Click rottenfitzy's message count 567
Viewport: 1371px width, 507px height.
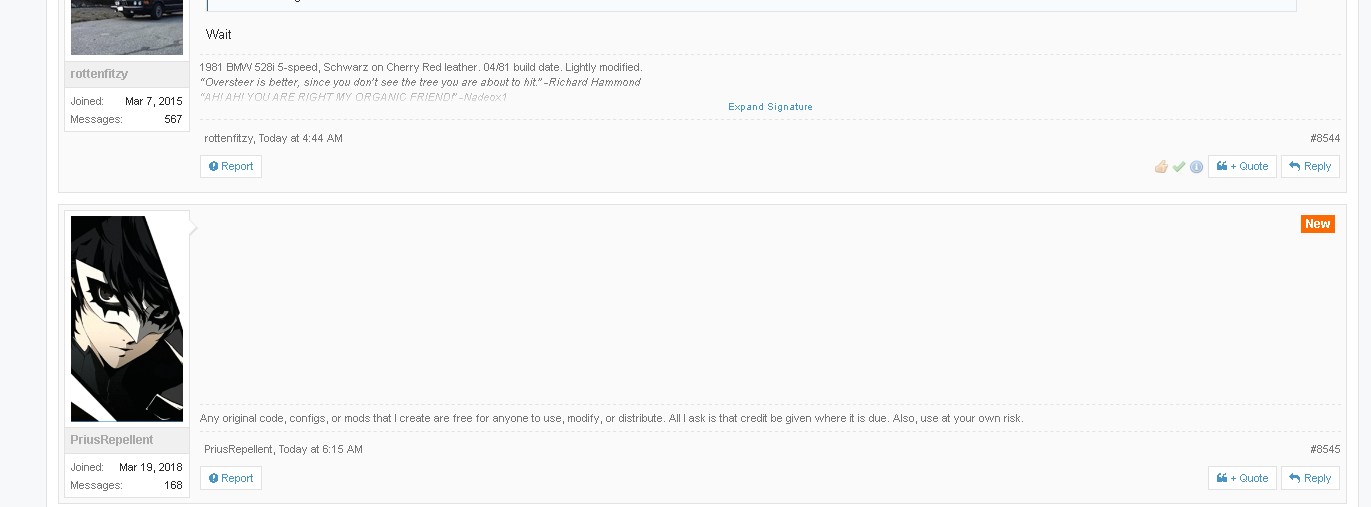click(173, 119)
